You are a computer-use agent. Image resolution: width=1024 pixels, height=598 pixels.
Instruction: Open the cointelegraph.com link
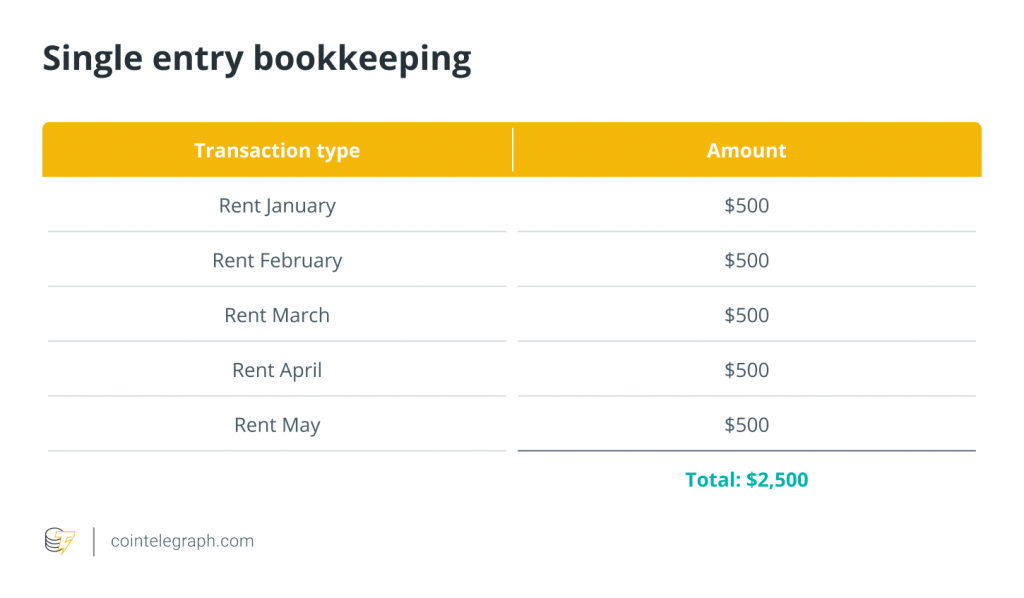pyautogui.click(x=182, y=541)
